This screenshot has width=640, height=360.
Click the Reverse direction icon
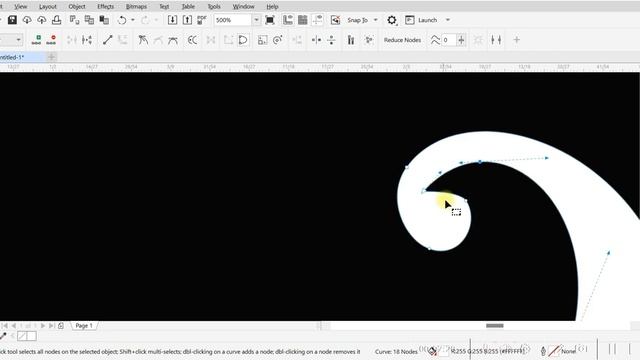click(192, 40)
